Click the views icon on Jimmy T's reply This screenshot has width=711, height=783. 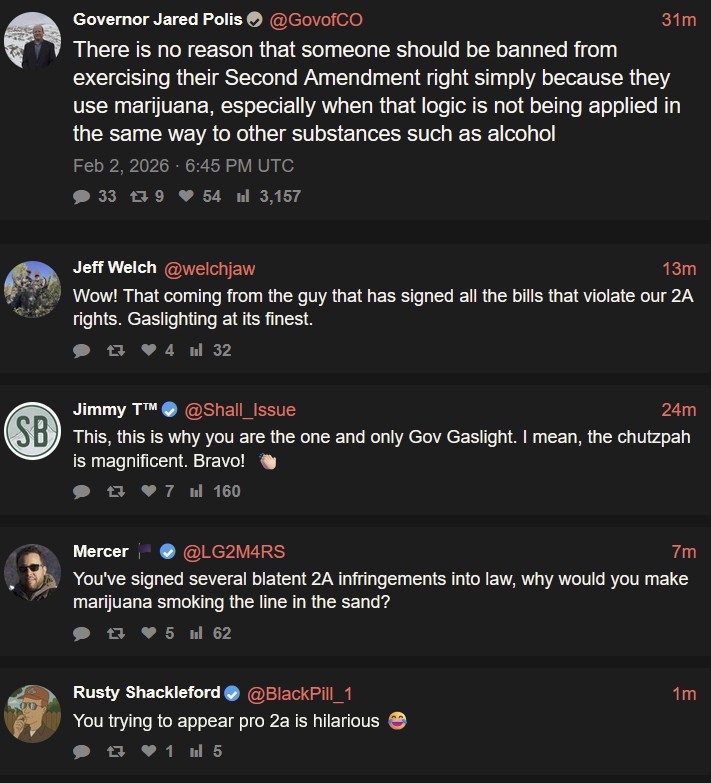point(197,491)
